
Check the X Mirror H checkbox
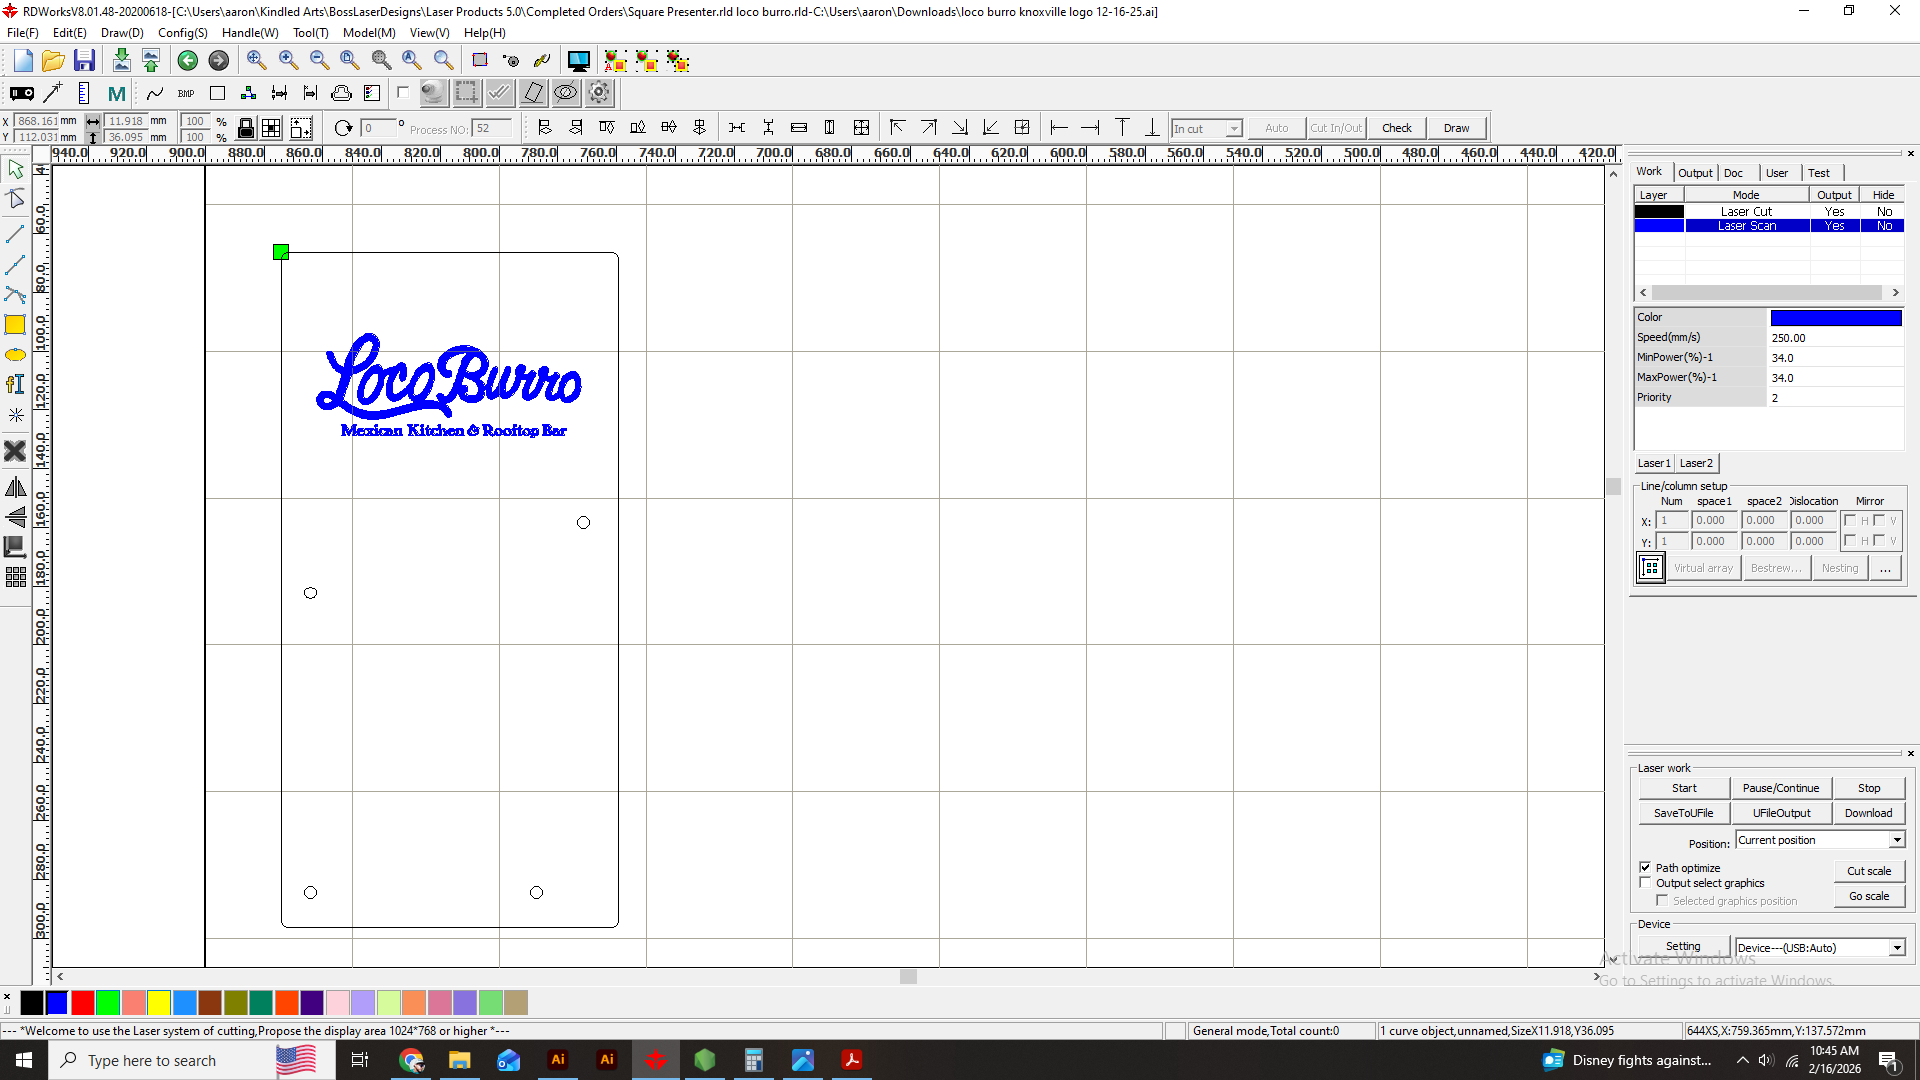pos(1850,520)
